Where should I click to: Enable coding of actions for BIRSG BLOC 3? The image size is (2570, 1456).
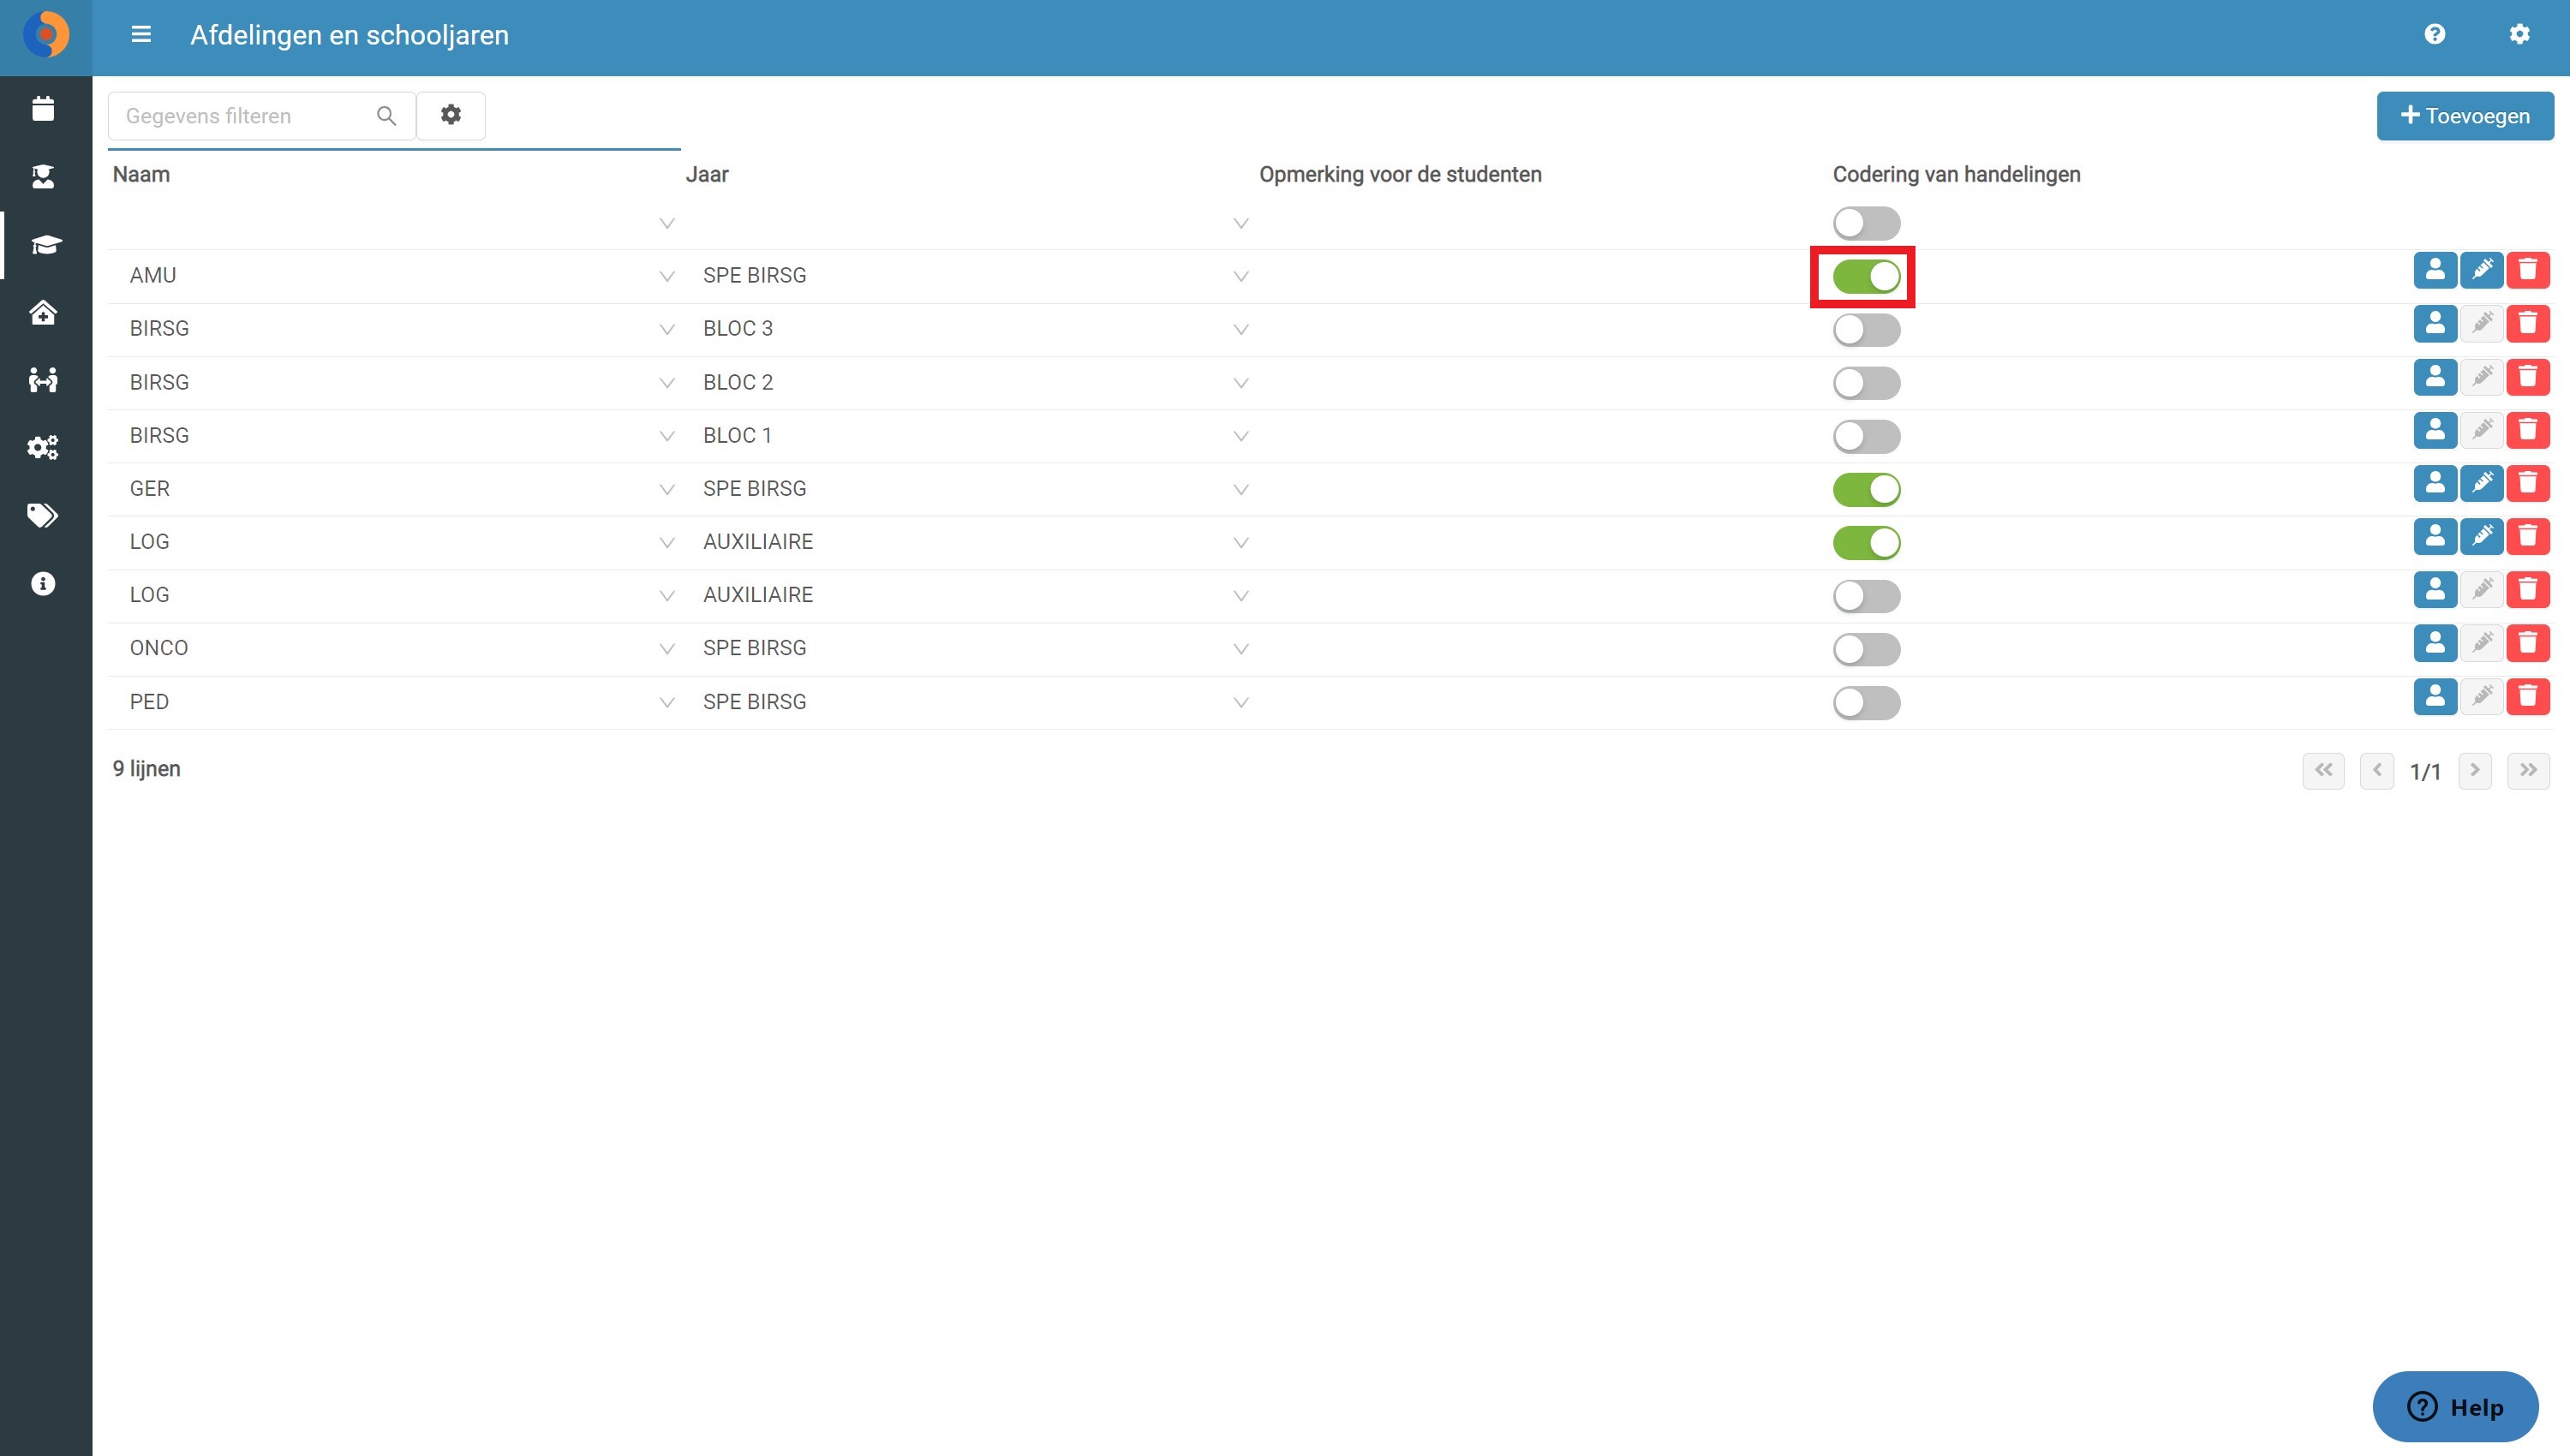pyautogui.click(x=1866, y=330)
